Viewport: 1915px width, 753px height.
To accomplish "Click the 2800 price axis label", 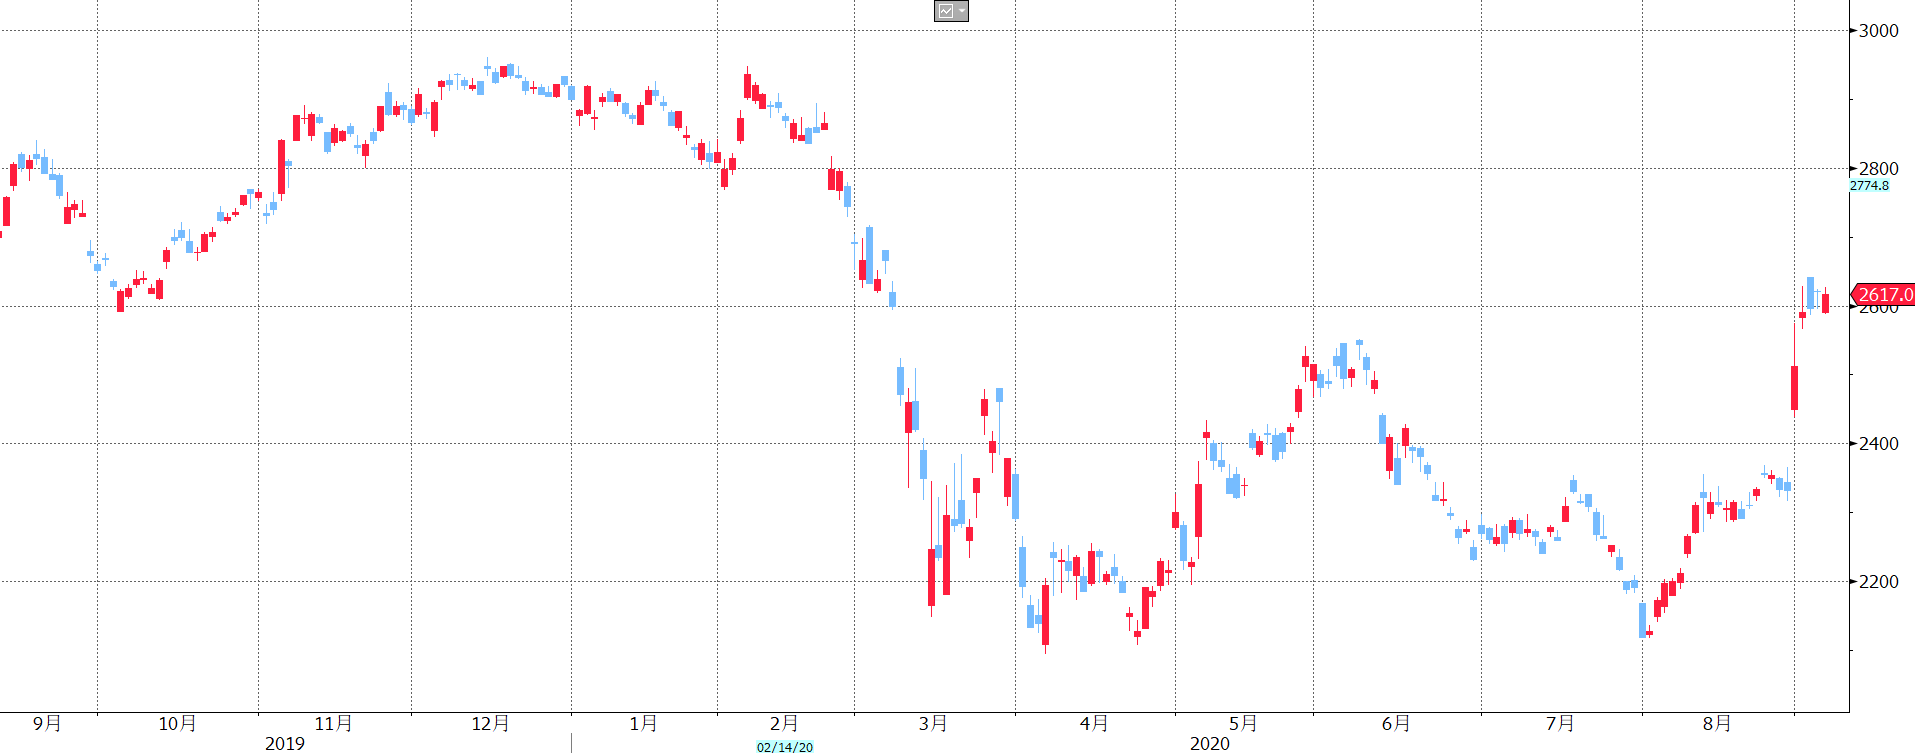I will point(1878,169).
